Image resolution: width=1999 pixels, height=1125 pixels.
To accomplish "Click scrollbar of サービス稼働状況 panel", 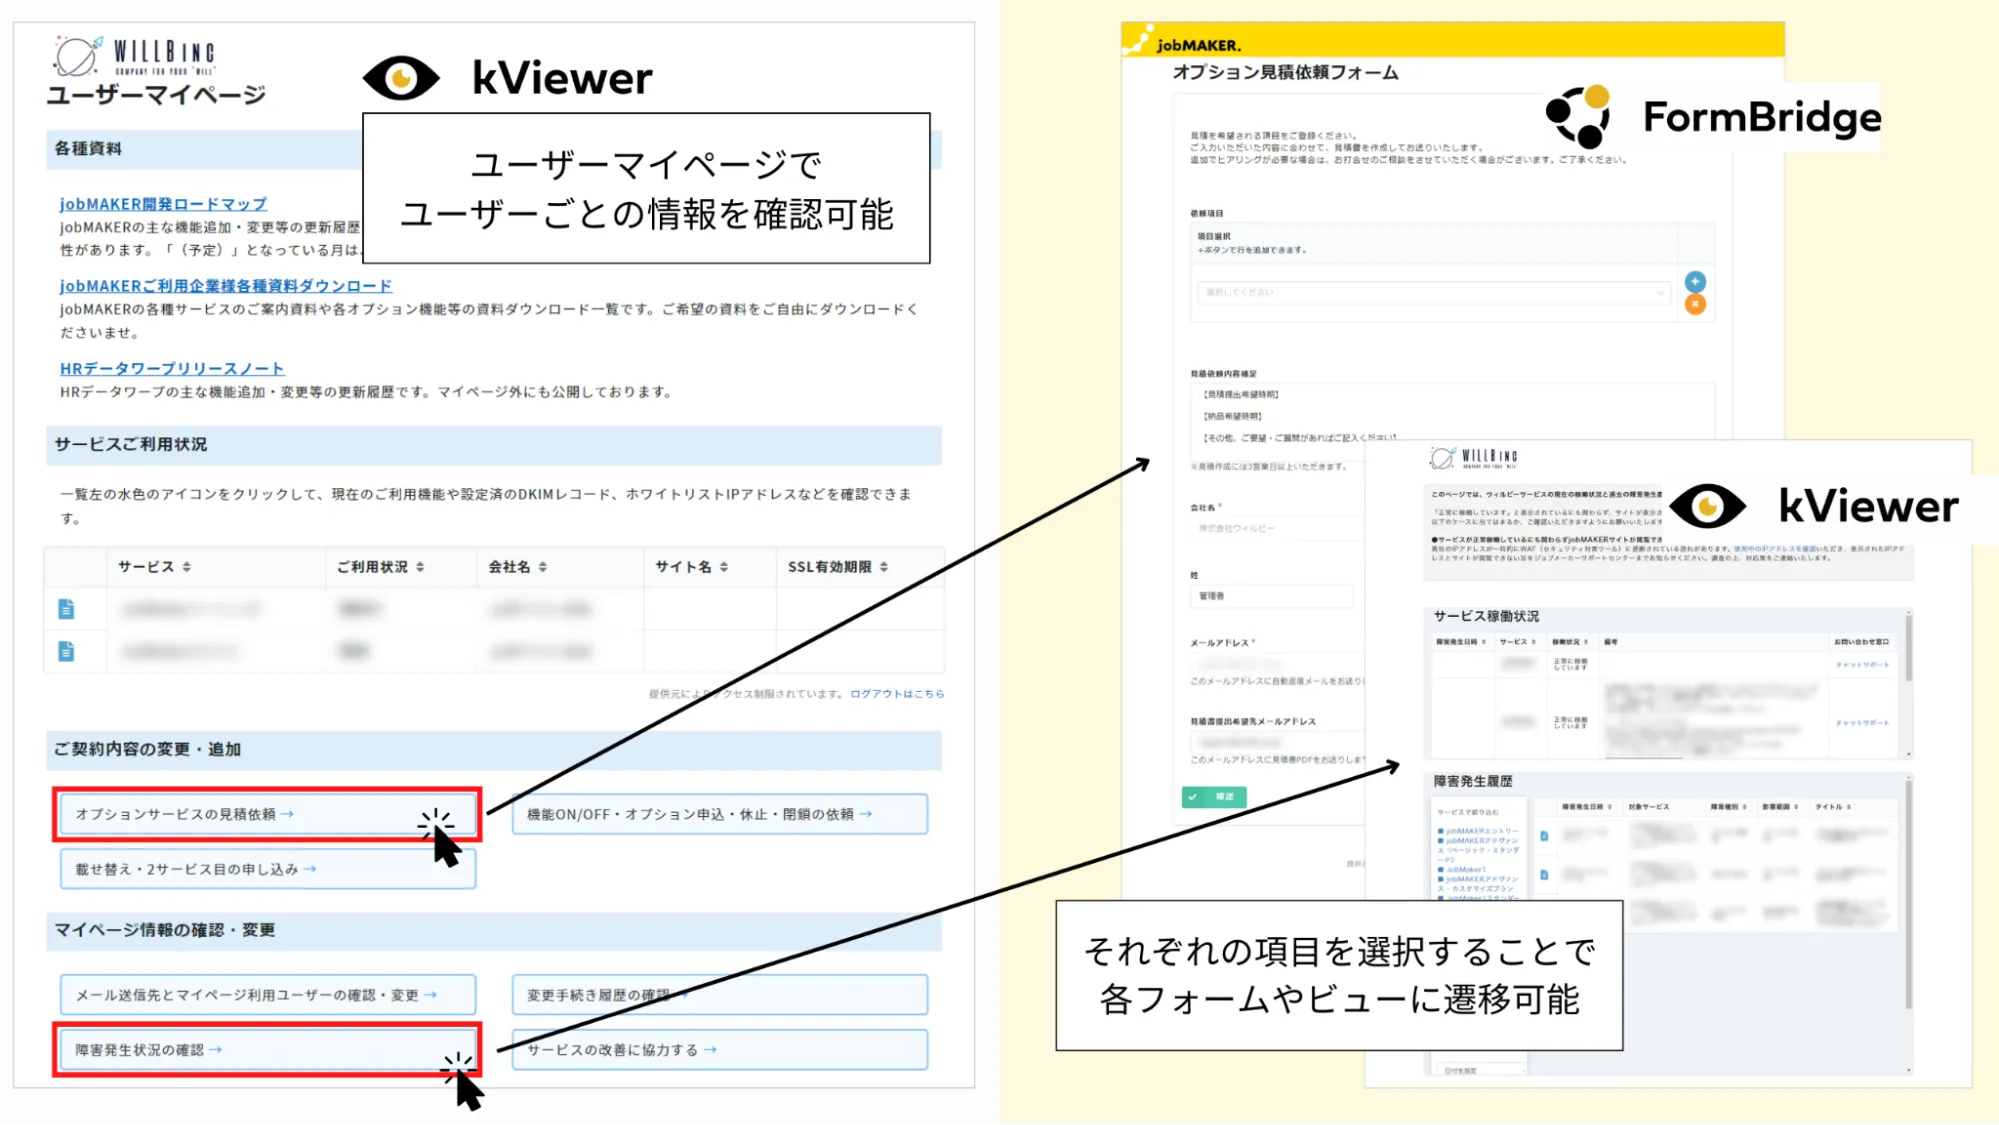I will tap(1908, 650).
